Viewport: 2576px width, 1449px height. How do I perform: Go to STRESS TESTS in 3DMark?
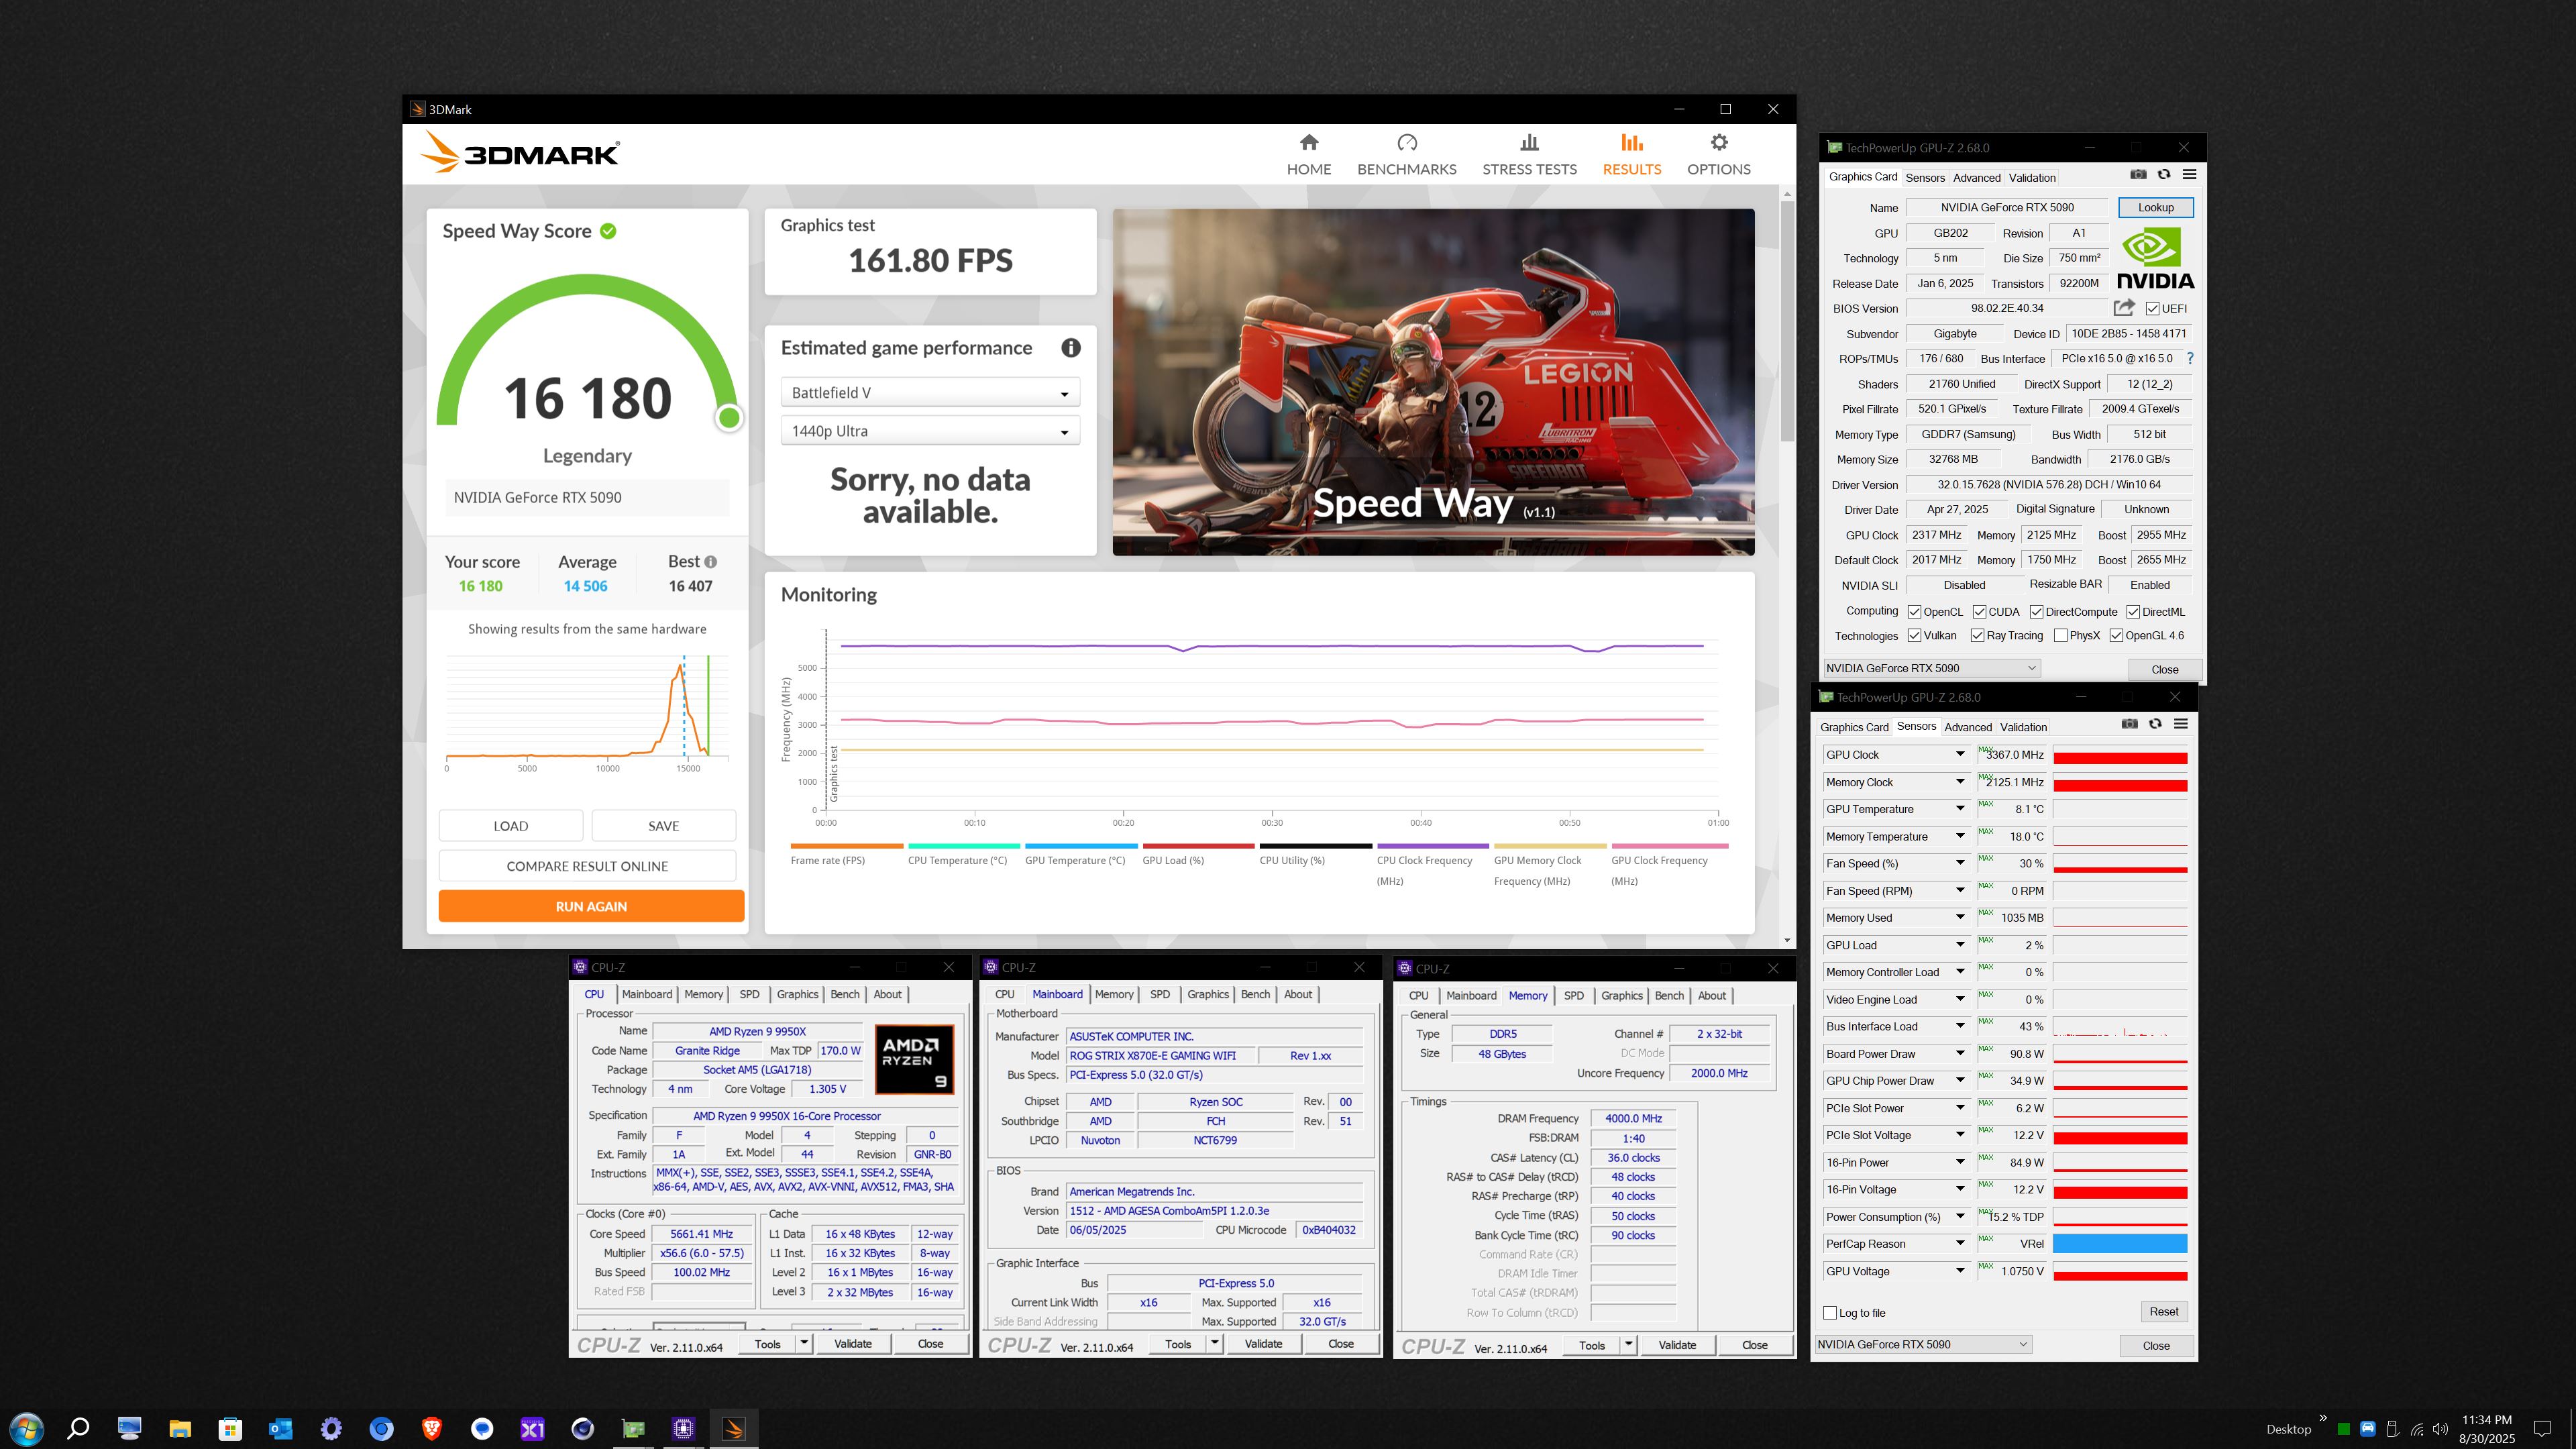point(1529,155)
